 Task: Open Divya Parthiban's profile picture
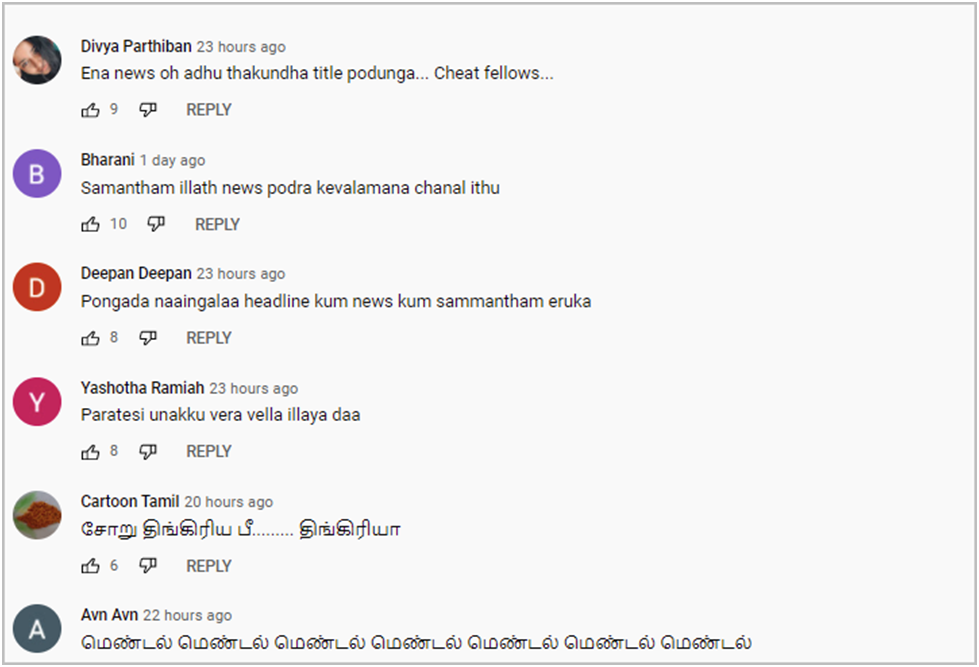37,60
